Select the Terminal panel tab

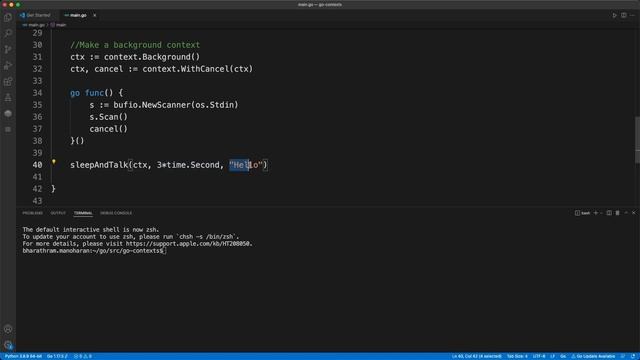pyautogui.click(x=83, y=213)
